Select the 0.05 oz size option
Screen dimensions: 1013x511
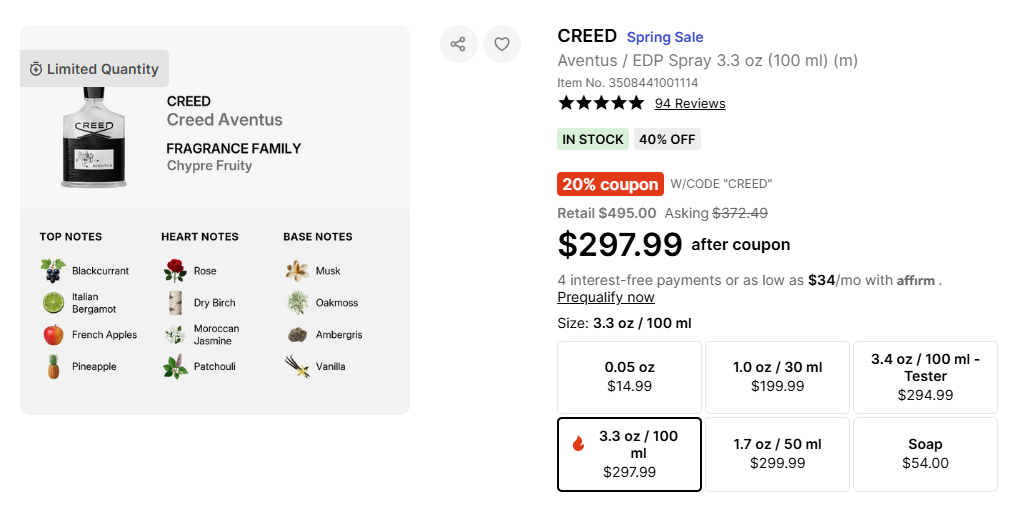[629, 377]
